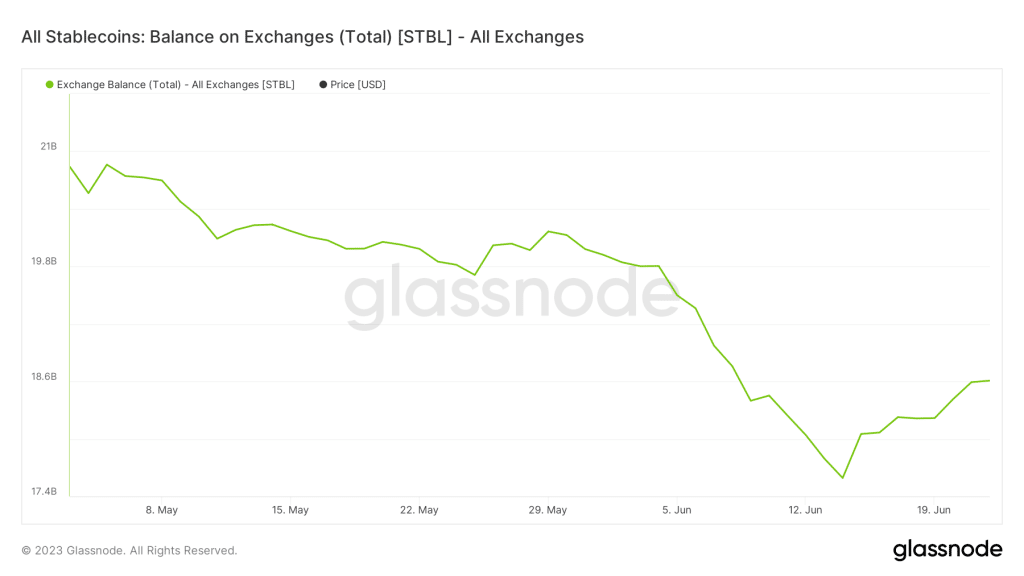The width and height of the screenshot is (1024, 576).
Task: Click the glassnode watermark in chart center
Action: (x=512, y=296)
